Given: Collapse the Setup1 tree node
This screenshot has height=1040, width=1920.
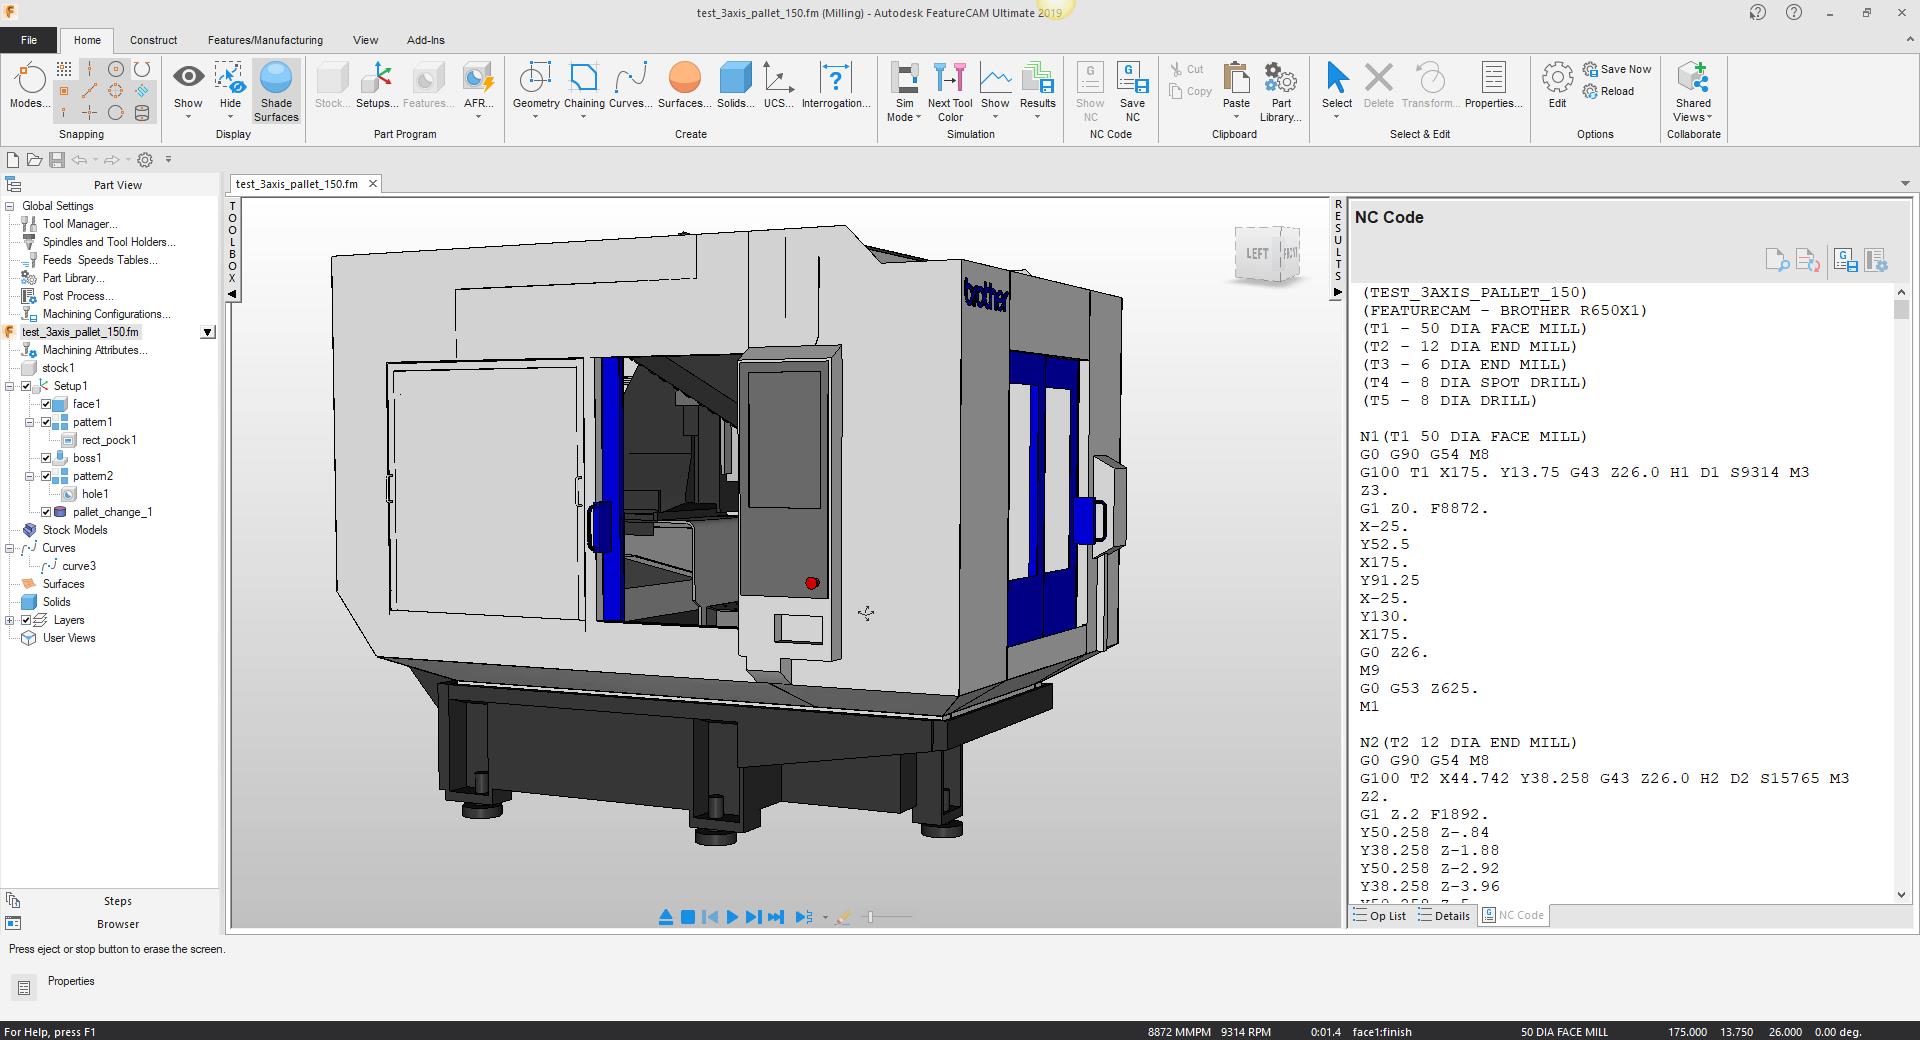Looking at the screenshot, I should pos(10,386).
